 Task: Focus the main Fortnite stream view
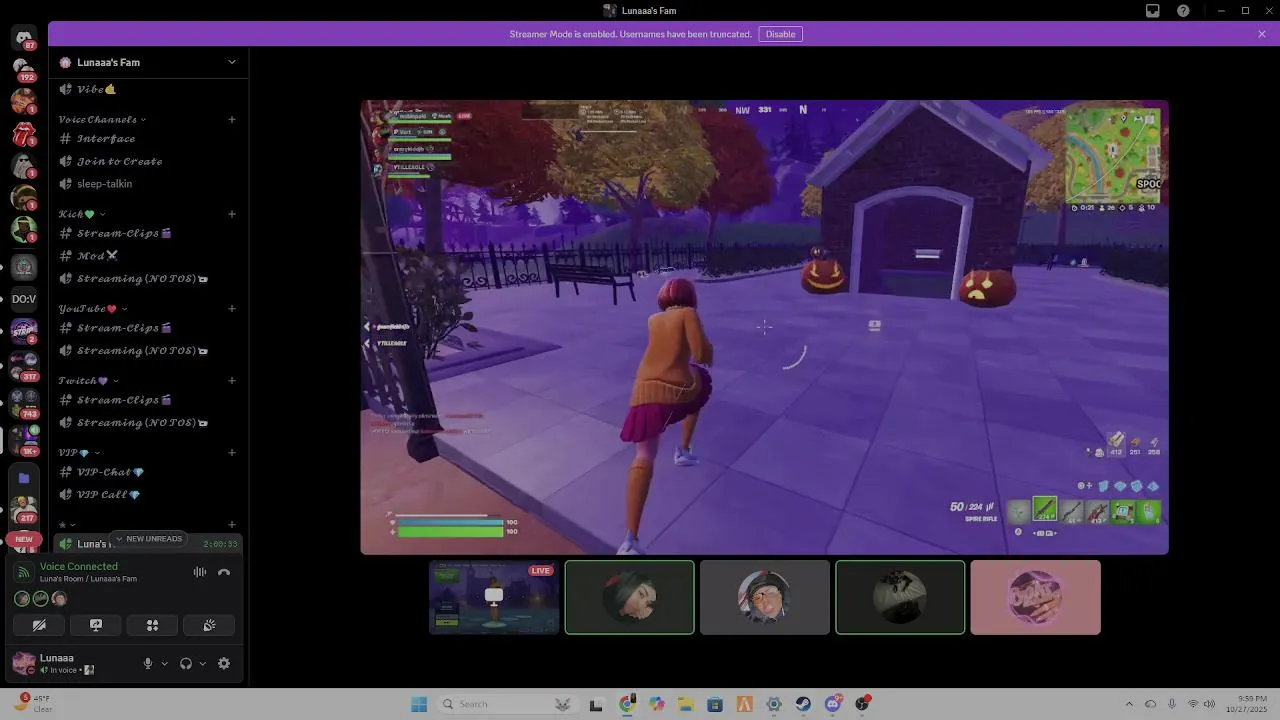pos(764,327)
